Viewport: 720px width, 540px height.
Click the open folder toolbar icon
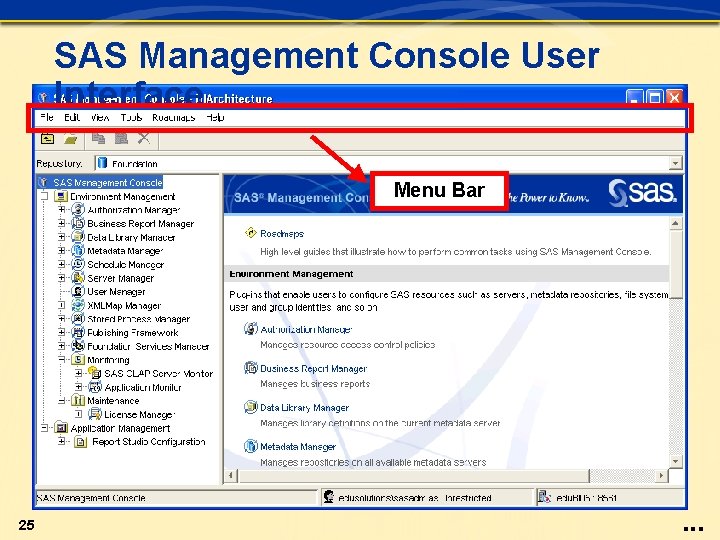(71, 138)
